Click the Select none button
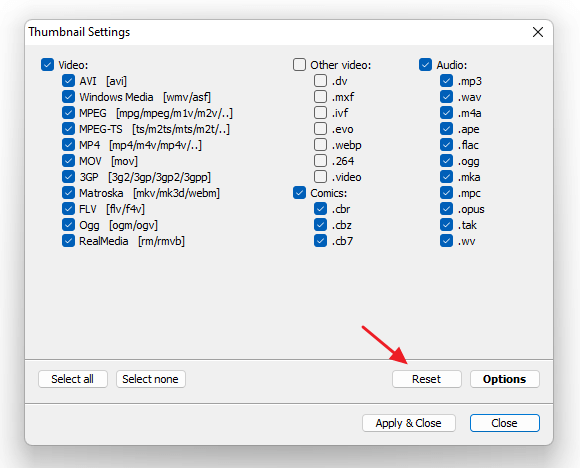The width and height of the screenshot is (580, 468). pos(151,379)
